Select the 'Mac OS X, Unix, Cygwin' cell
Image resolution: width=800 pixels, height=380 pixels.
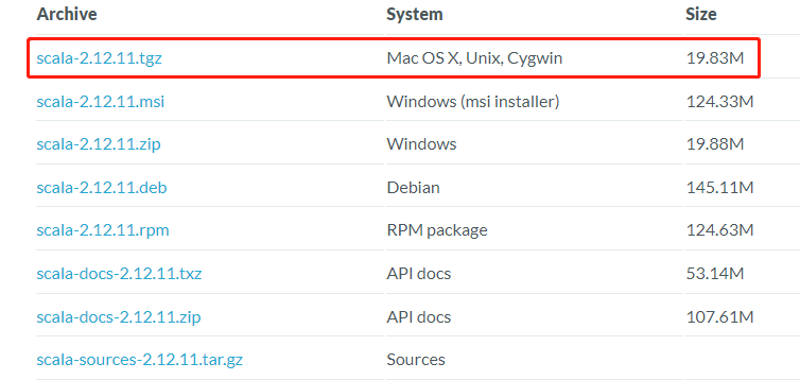pyautogui.click(x=474, y=59)
